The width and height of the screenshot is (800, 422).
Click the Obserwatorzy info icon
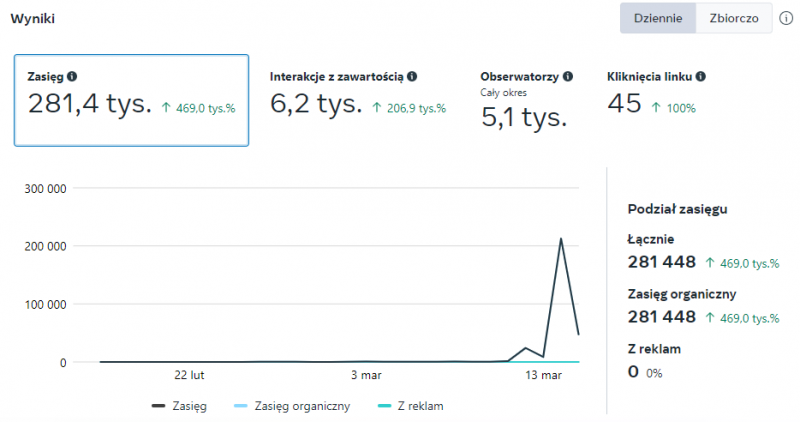pyautogui.click(x=568, y=76)
